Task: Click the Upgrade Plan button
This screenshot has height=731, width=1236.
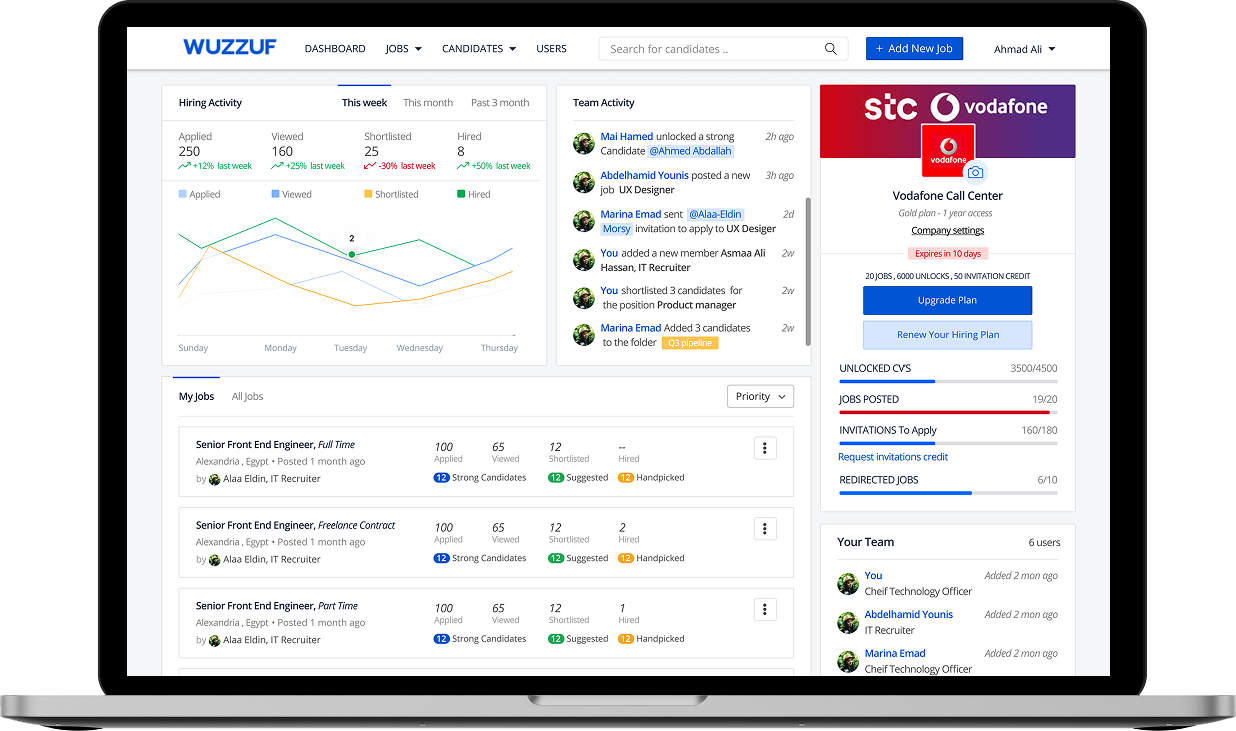Action: 947,300
